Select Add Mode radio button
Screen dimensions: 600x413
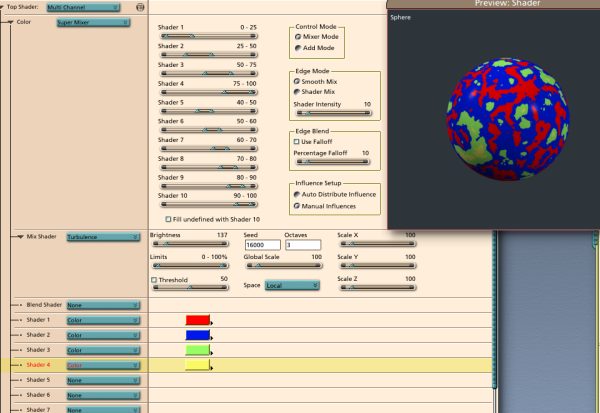pos(297,47)
